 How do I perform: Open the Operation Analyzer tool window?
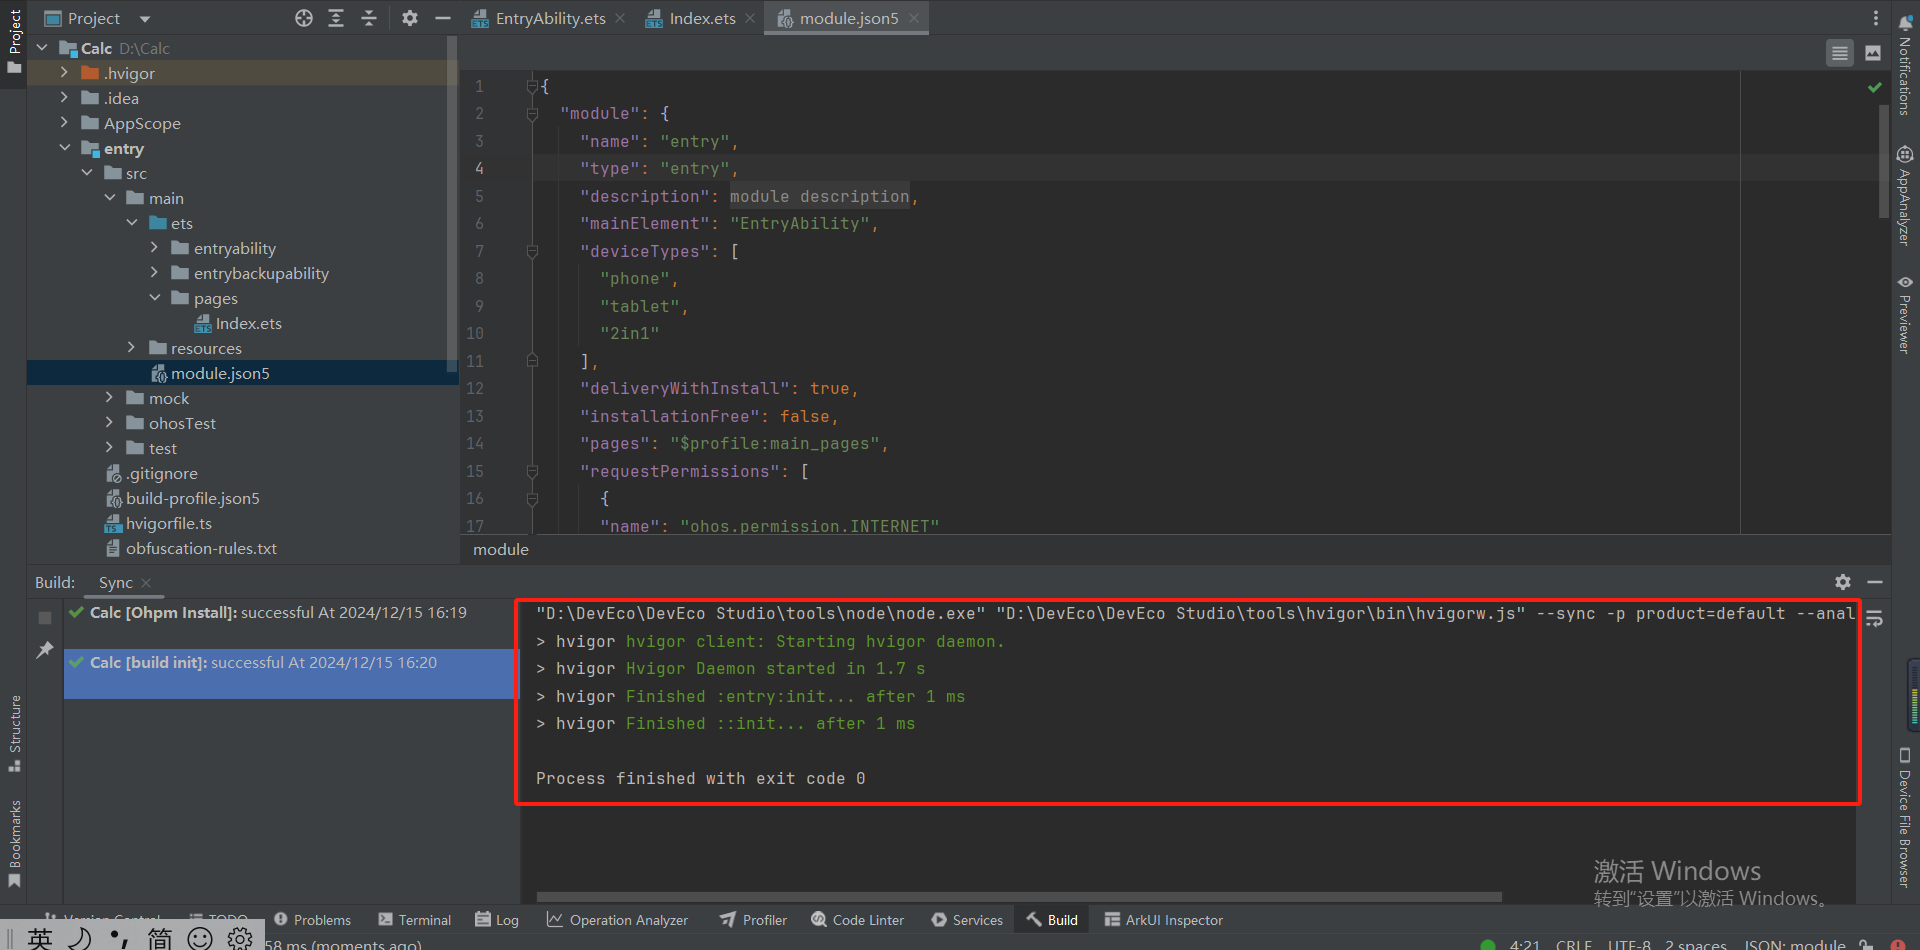click(617, 920)
